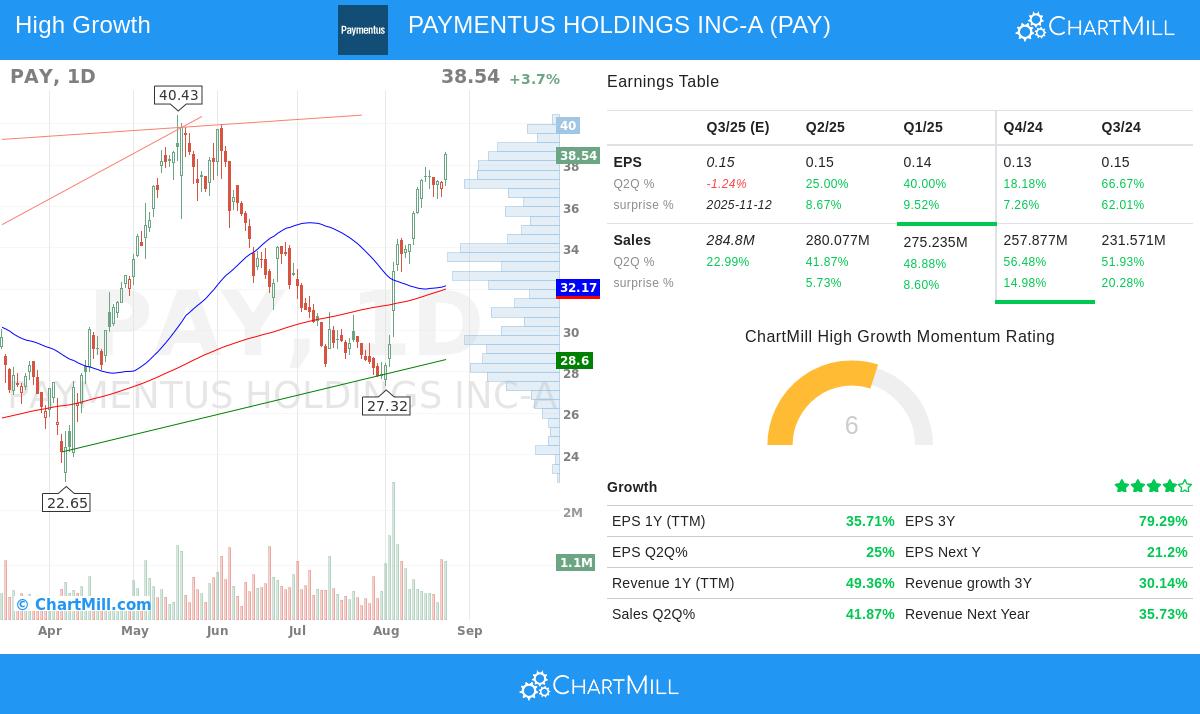Click the 'EPS 1Y (TTM)' row
The width and height of the screenshot is (1200, 714).
pos(753,521)
